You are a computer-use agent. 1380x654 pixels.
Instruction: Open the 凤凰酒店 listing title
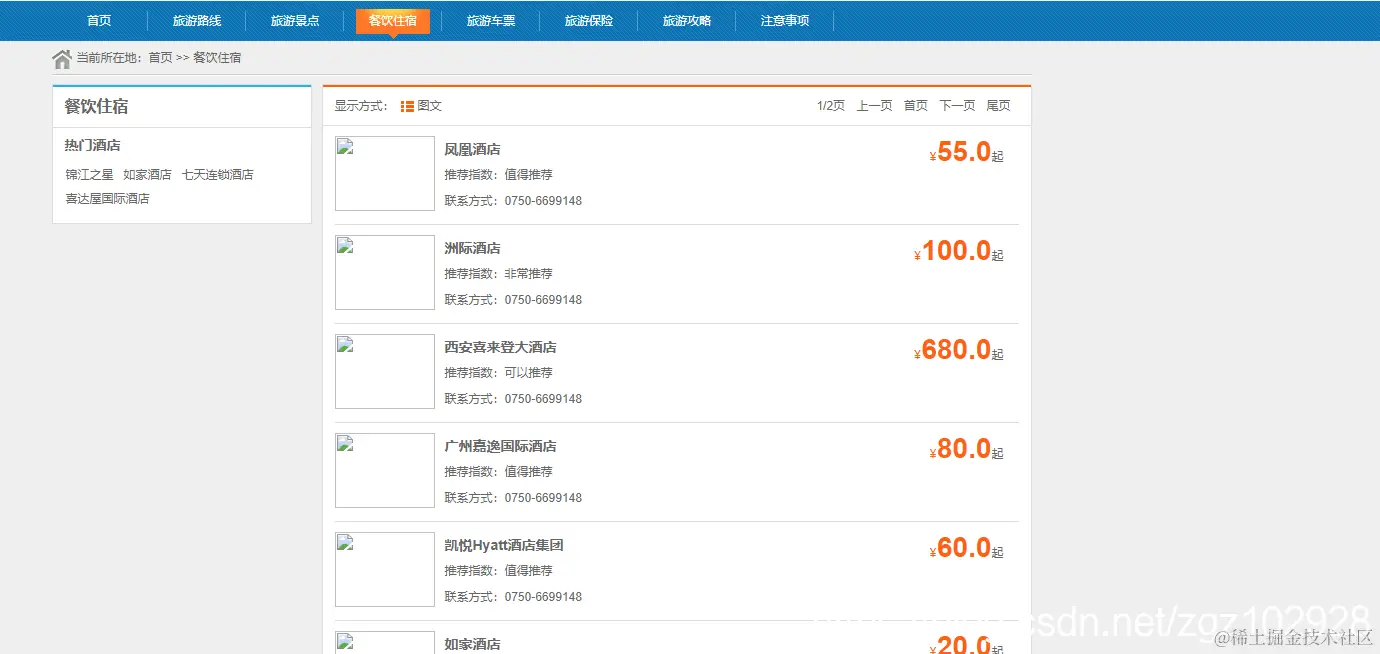(x=473, y=150)
